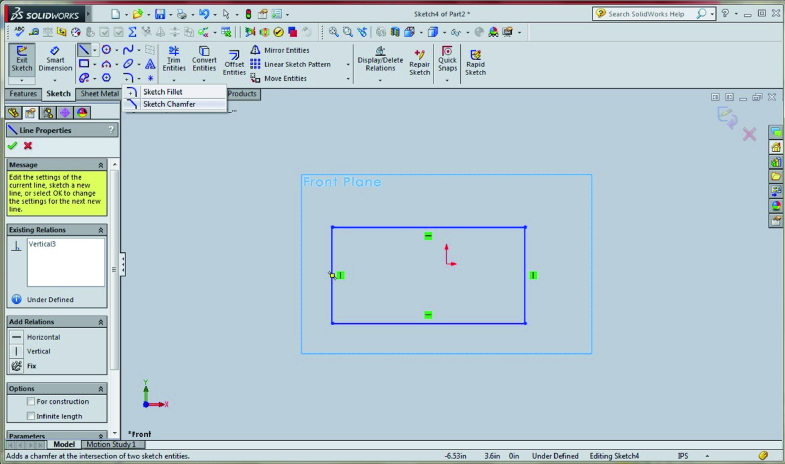Open Display/Delete Relations

[380, 60]
